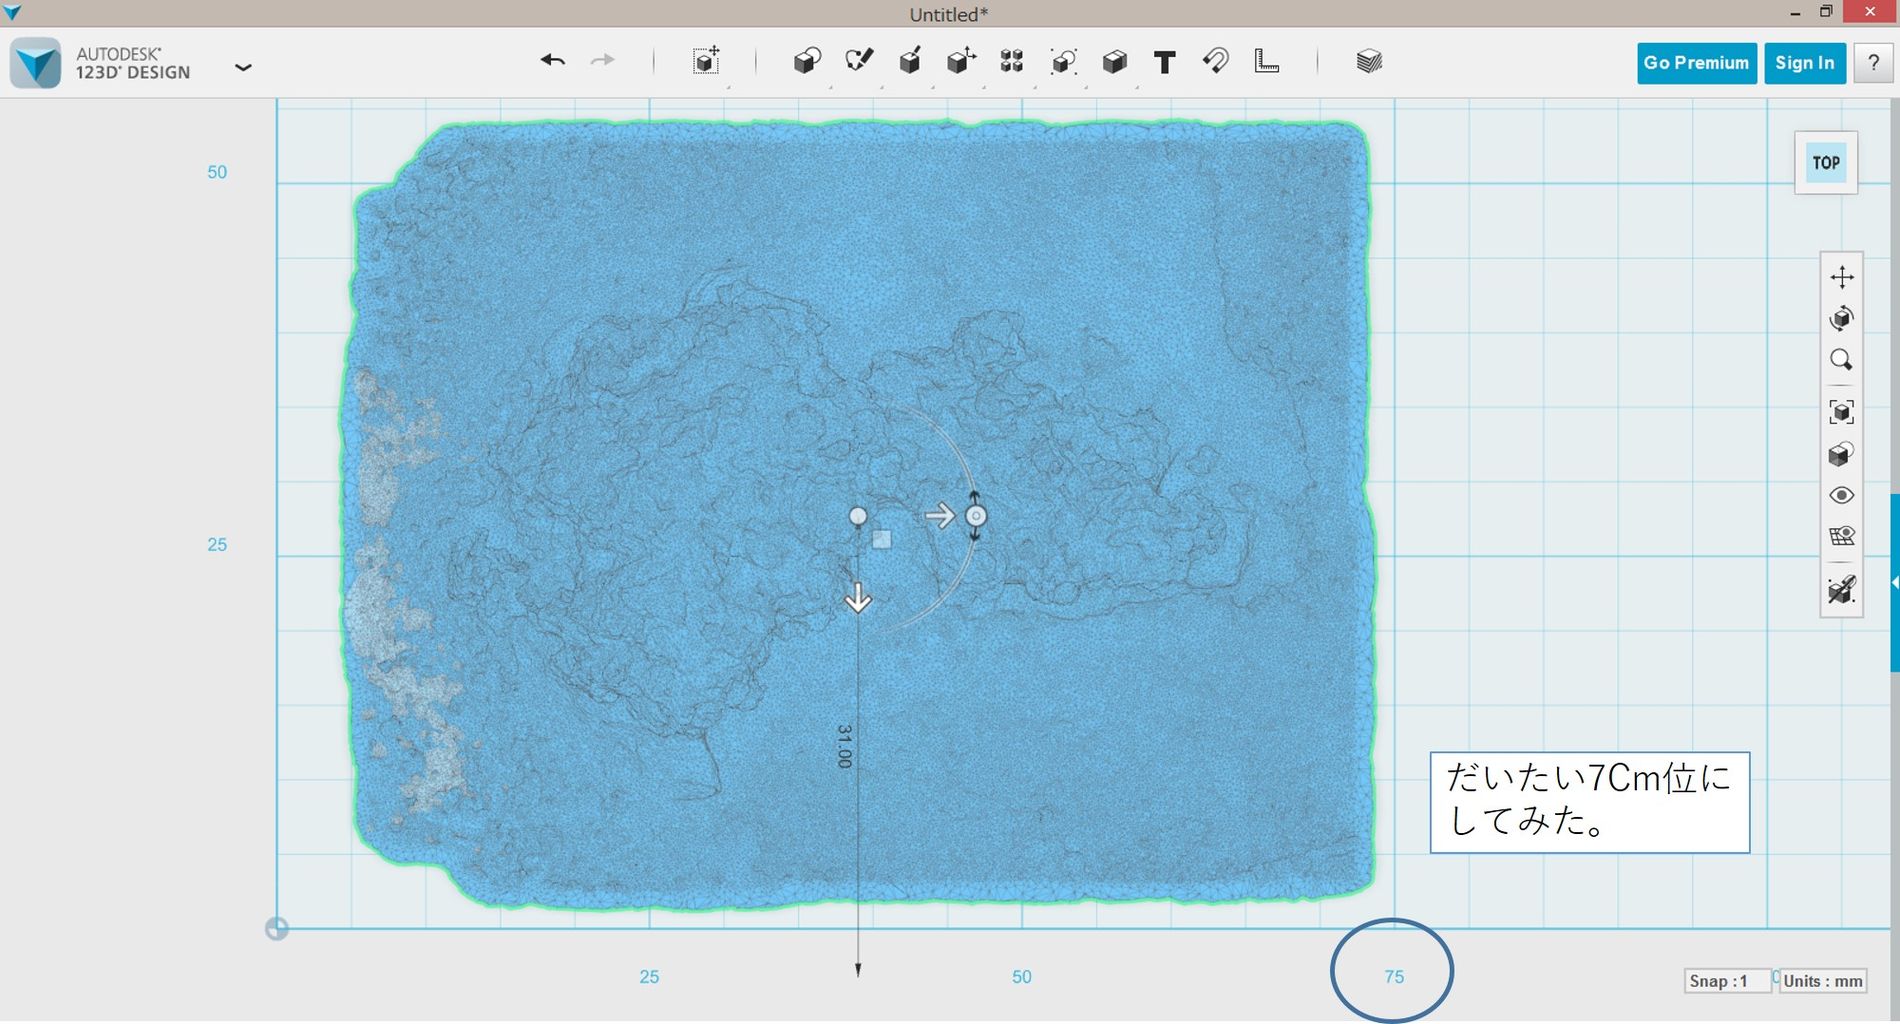Select the Pan navigation tool
The image size is (1900, 1024).
click(x=1842, y=277)
